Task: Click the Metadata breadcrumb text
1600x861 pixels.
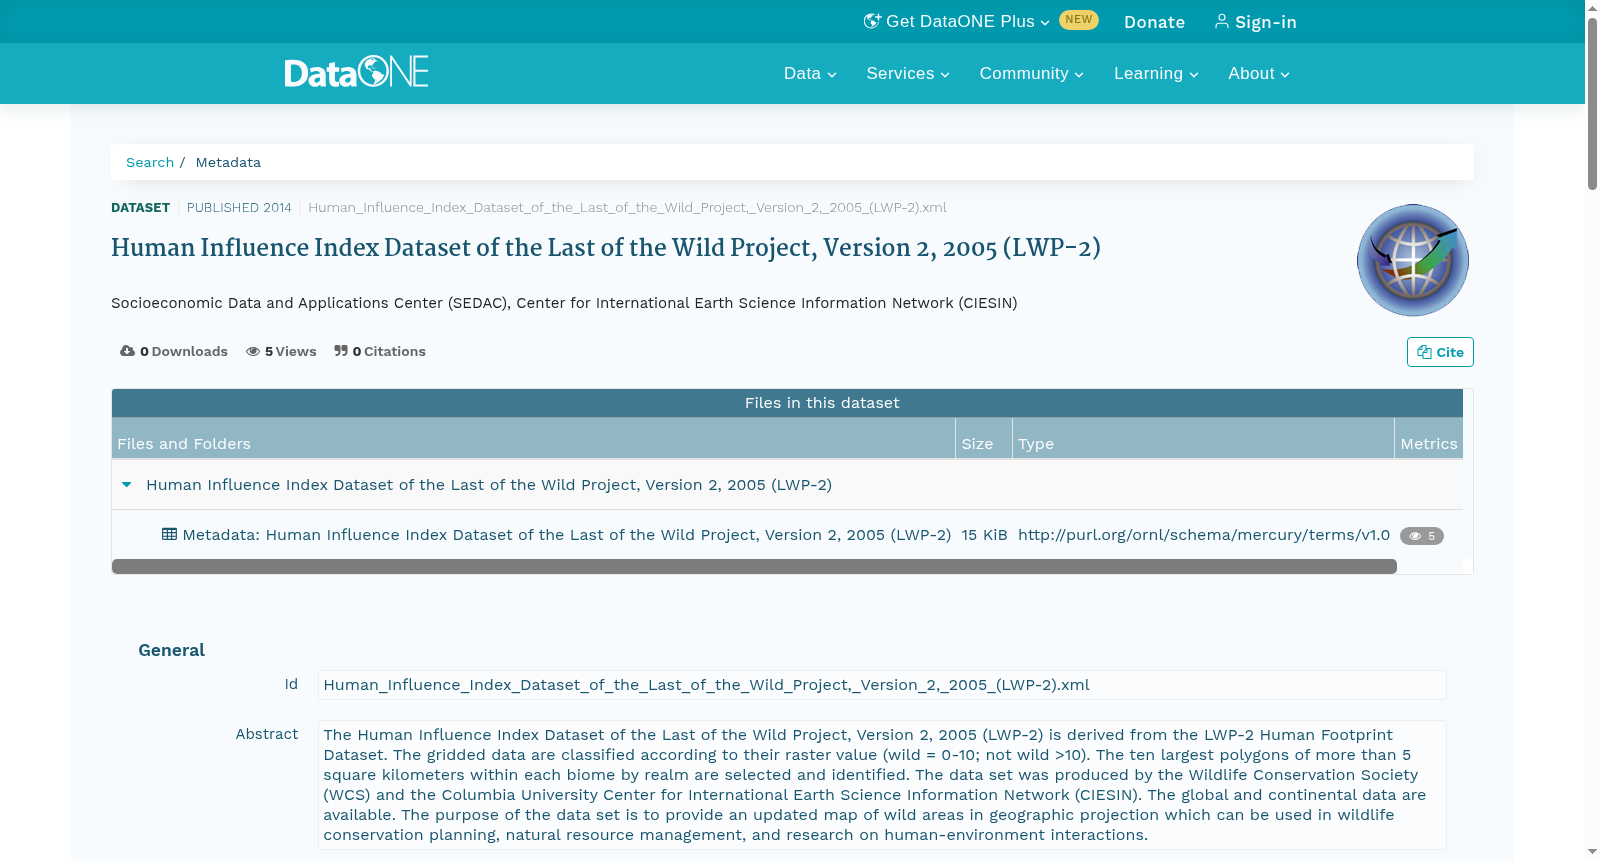Action: pyautogui.click(x=228, y=162)
